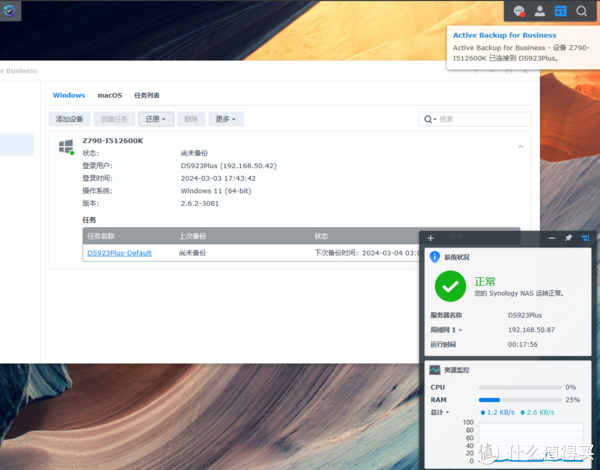The width and height of the screenshot is (600, 470).
Task: Click the 正常 healthy status text
Action: (x=485, y=282)
